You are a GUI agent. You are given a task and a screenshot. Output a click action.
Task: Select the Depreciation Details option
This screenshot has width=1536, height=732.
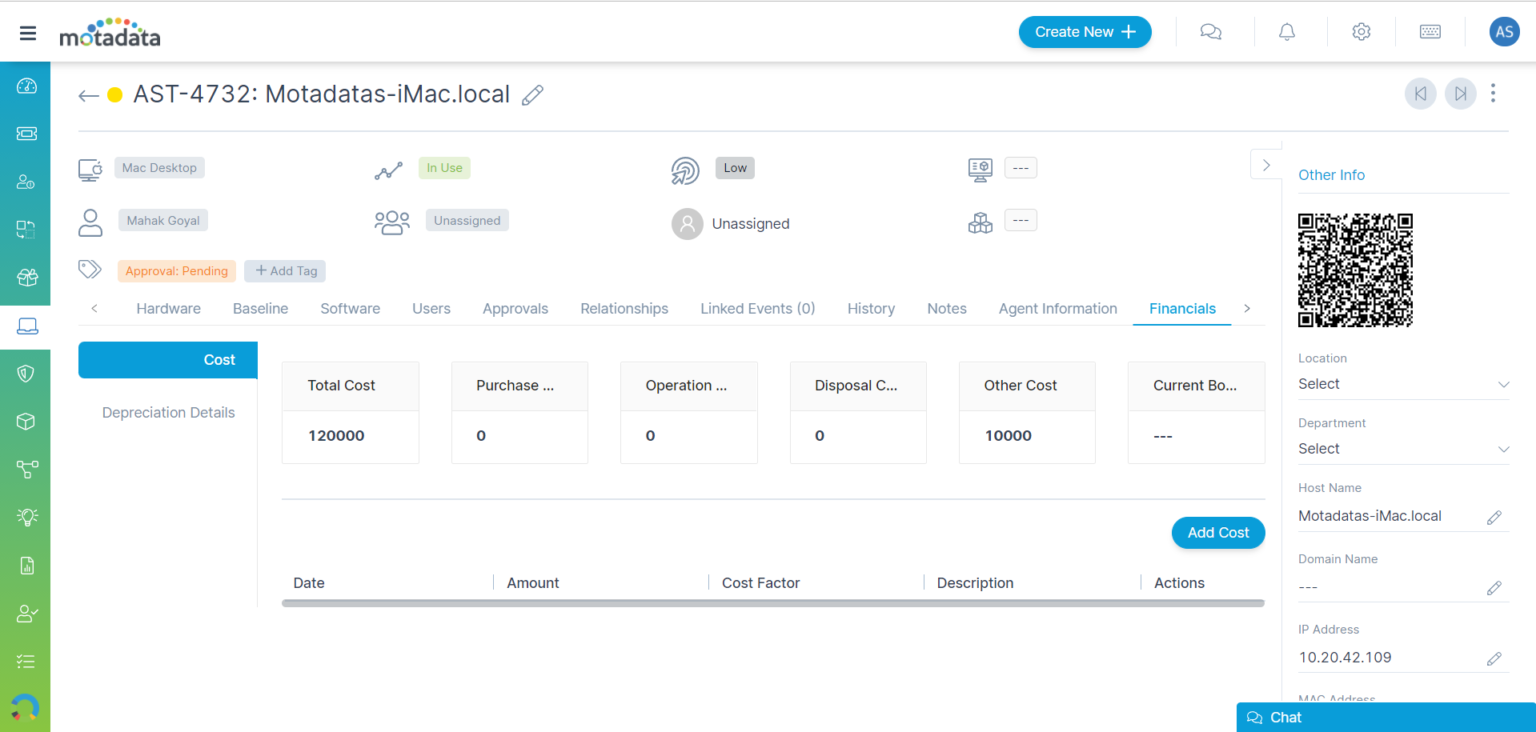pos(168,412)
